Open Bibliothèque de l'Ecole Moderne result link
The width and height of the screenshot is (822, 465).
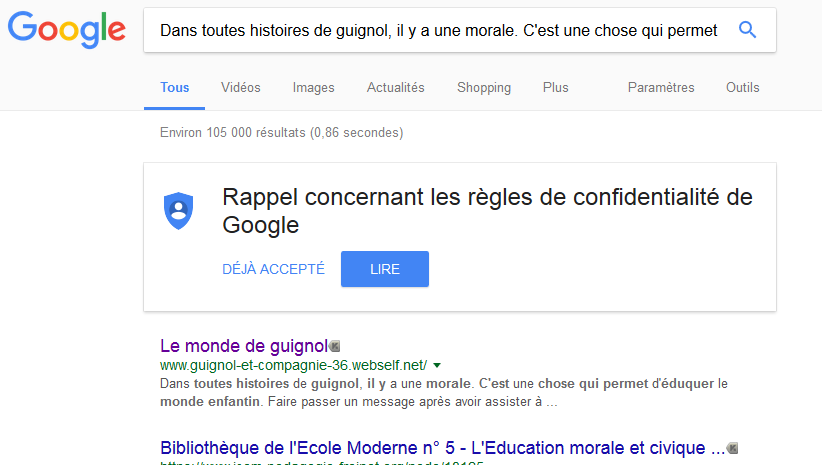442,448
